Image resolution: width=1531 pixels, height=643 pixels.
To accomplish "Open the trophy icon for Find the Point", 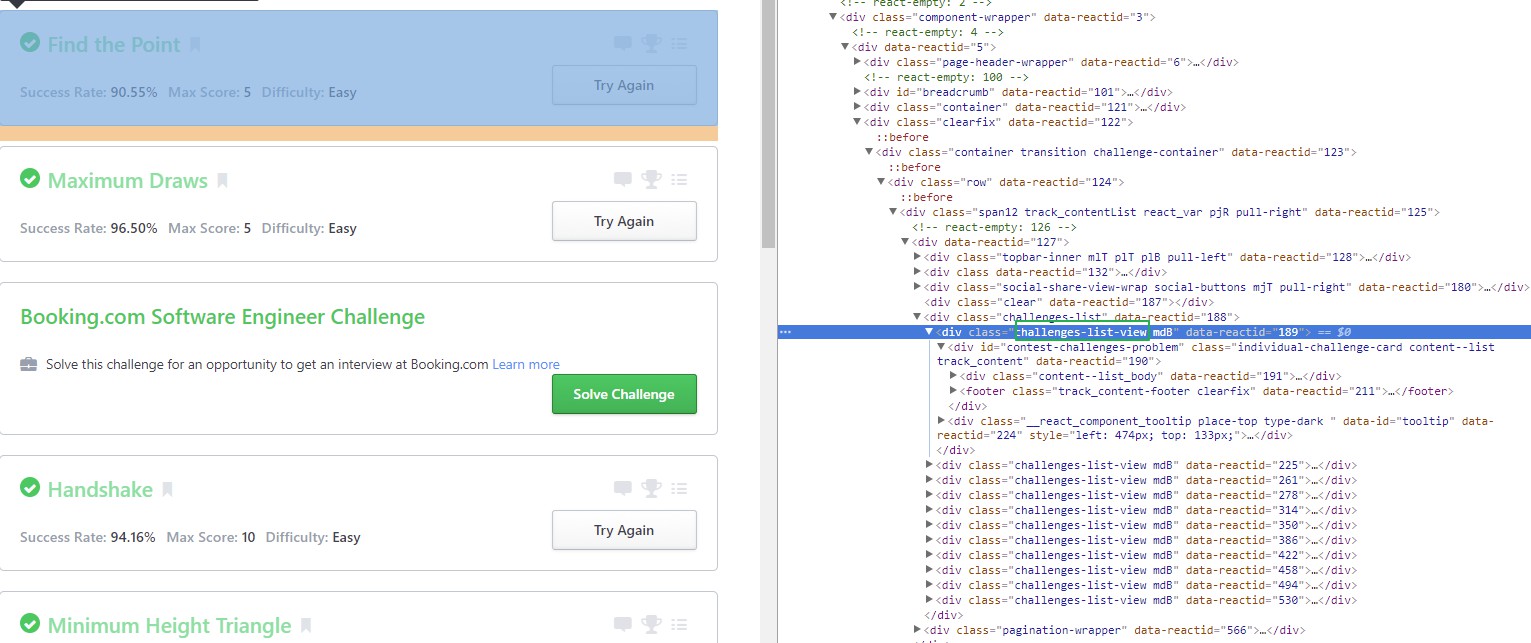I will pos(652,44).
